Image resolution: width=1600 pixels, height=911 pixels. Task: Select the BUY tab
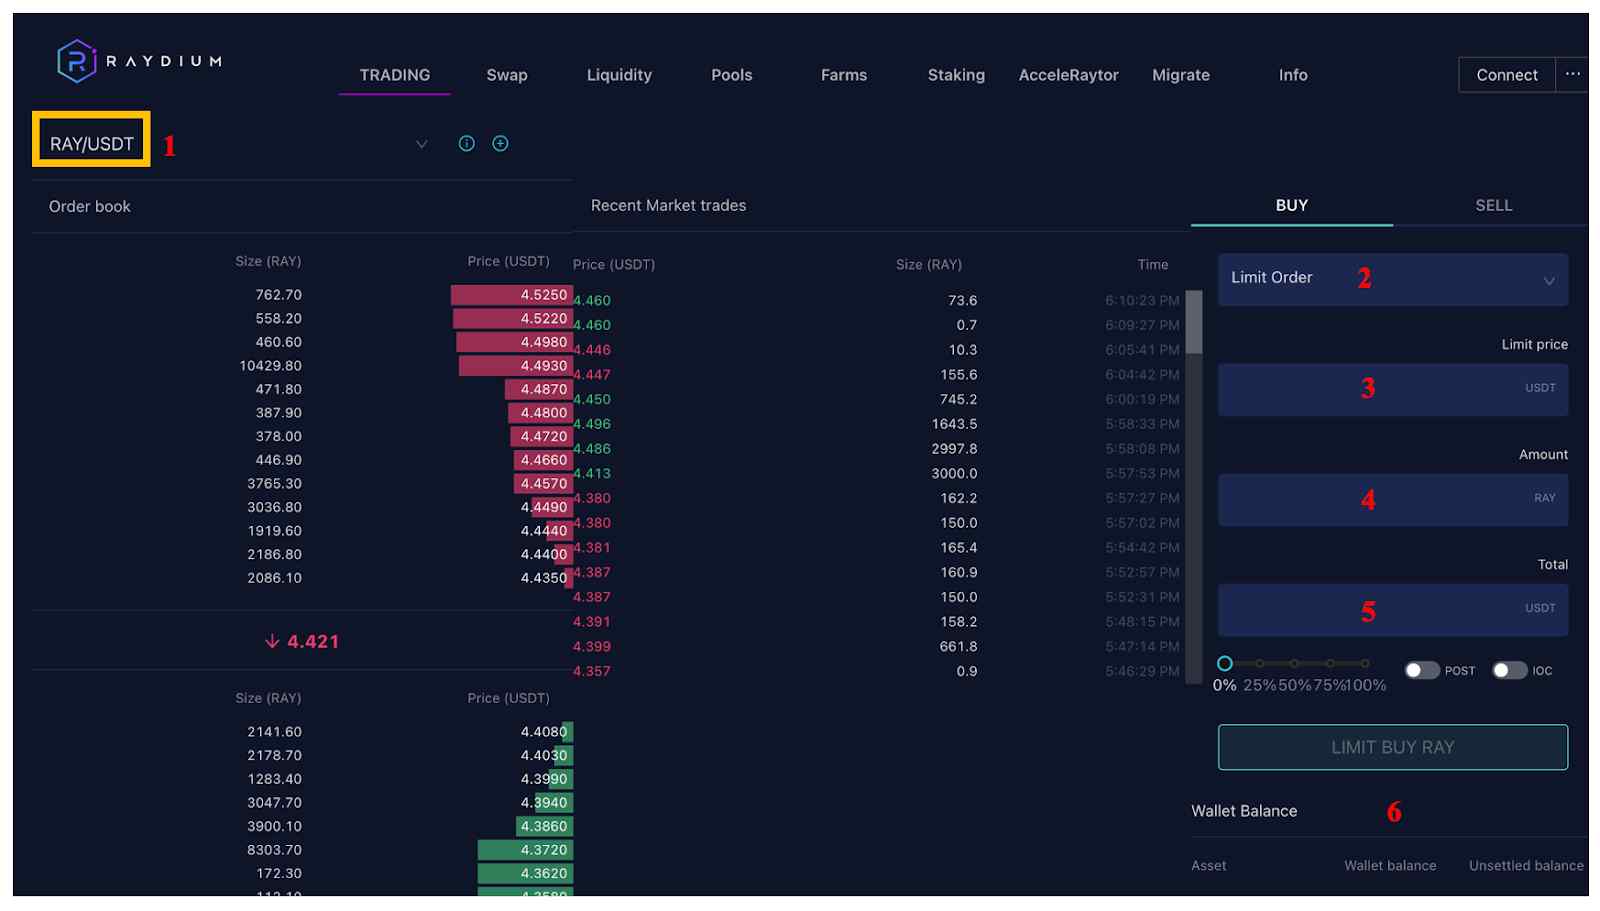click(1291, 205)
